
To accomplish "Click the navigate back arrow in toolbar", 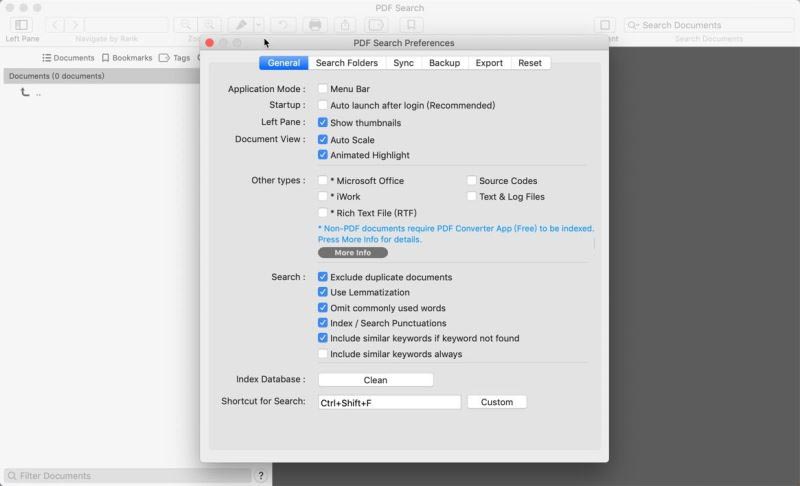I will click(x=56, y=25).
